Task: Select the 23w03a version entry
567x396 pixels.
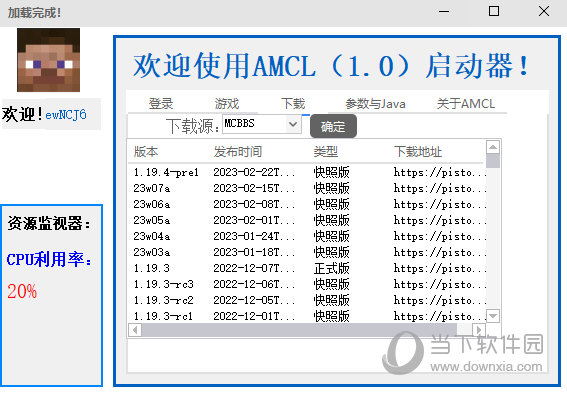Action: click(307, 252)
